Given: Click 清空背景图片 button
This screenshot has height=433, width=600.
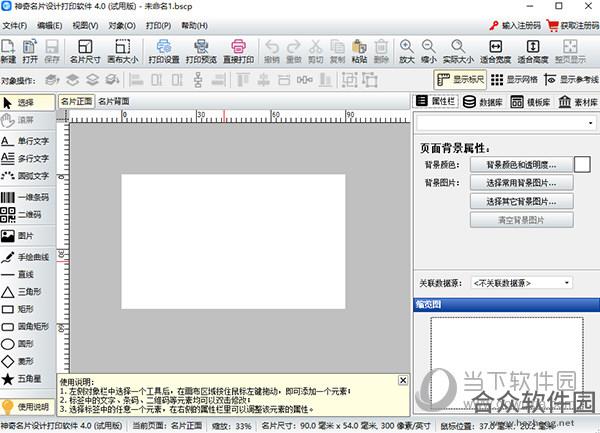Looking at the screenshot, I should (x=522, y=220).
